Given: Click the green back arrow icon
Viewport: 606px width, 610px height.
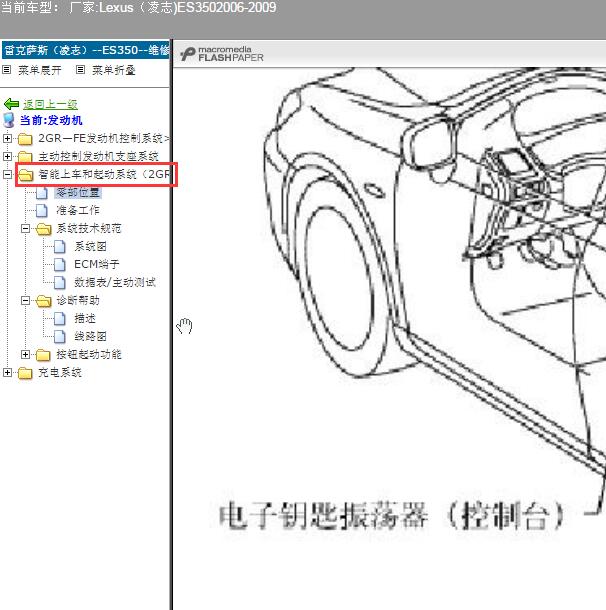Looking at the screenshot, I should (x=11, y=104).
